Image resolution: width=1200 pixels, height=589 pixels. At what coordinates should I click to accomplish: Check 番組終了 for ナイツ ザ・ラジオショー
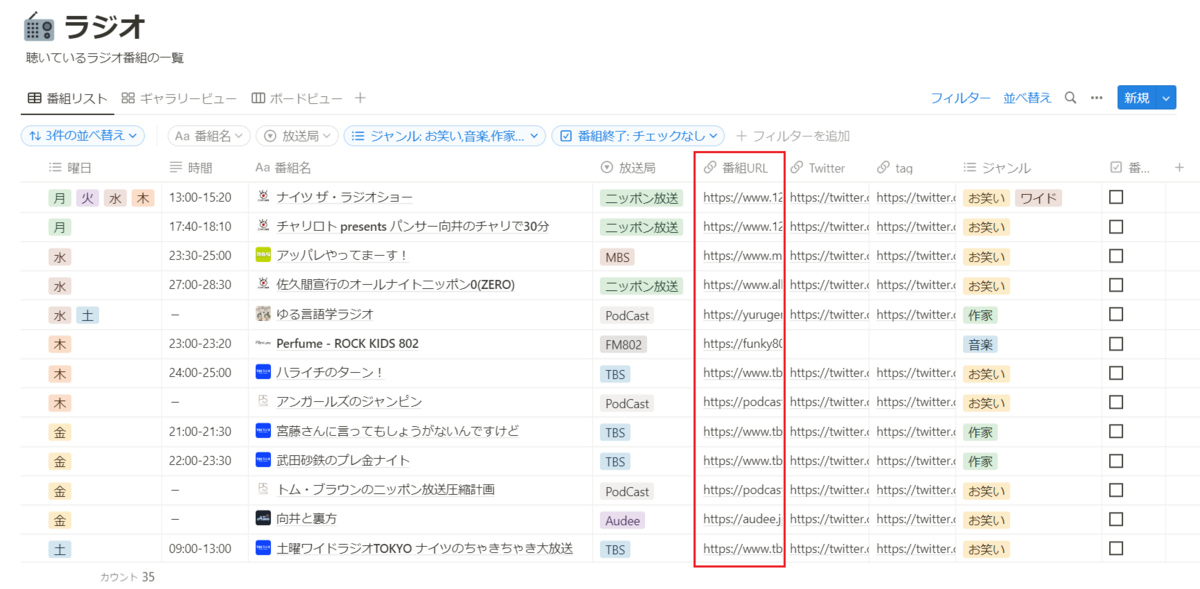[1116, 197]
